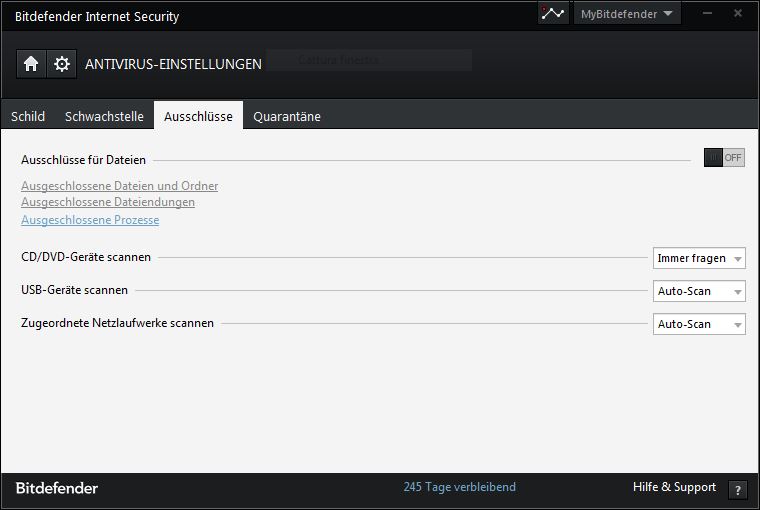Click the question mark help icon
Image resolution: width=760 pixels, height=510 pixels.
(x=738, y=490)
